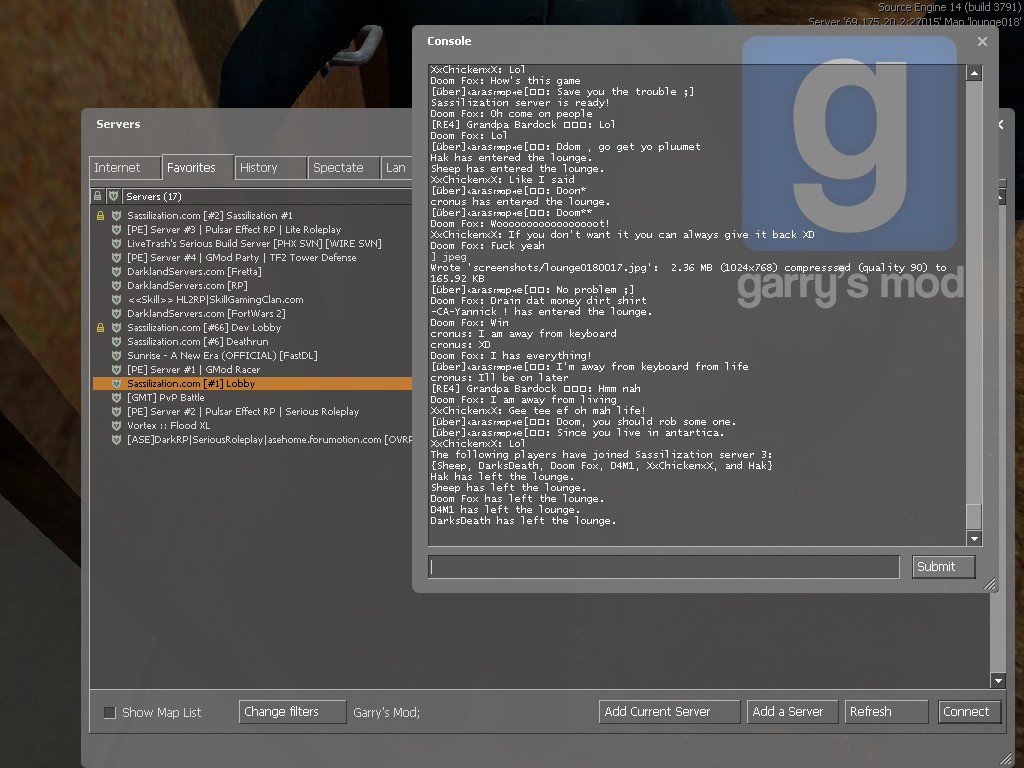This screenshot has width=1024, height=768.
Task: Focus the console command input field
Action: tap(663, 567)
